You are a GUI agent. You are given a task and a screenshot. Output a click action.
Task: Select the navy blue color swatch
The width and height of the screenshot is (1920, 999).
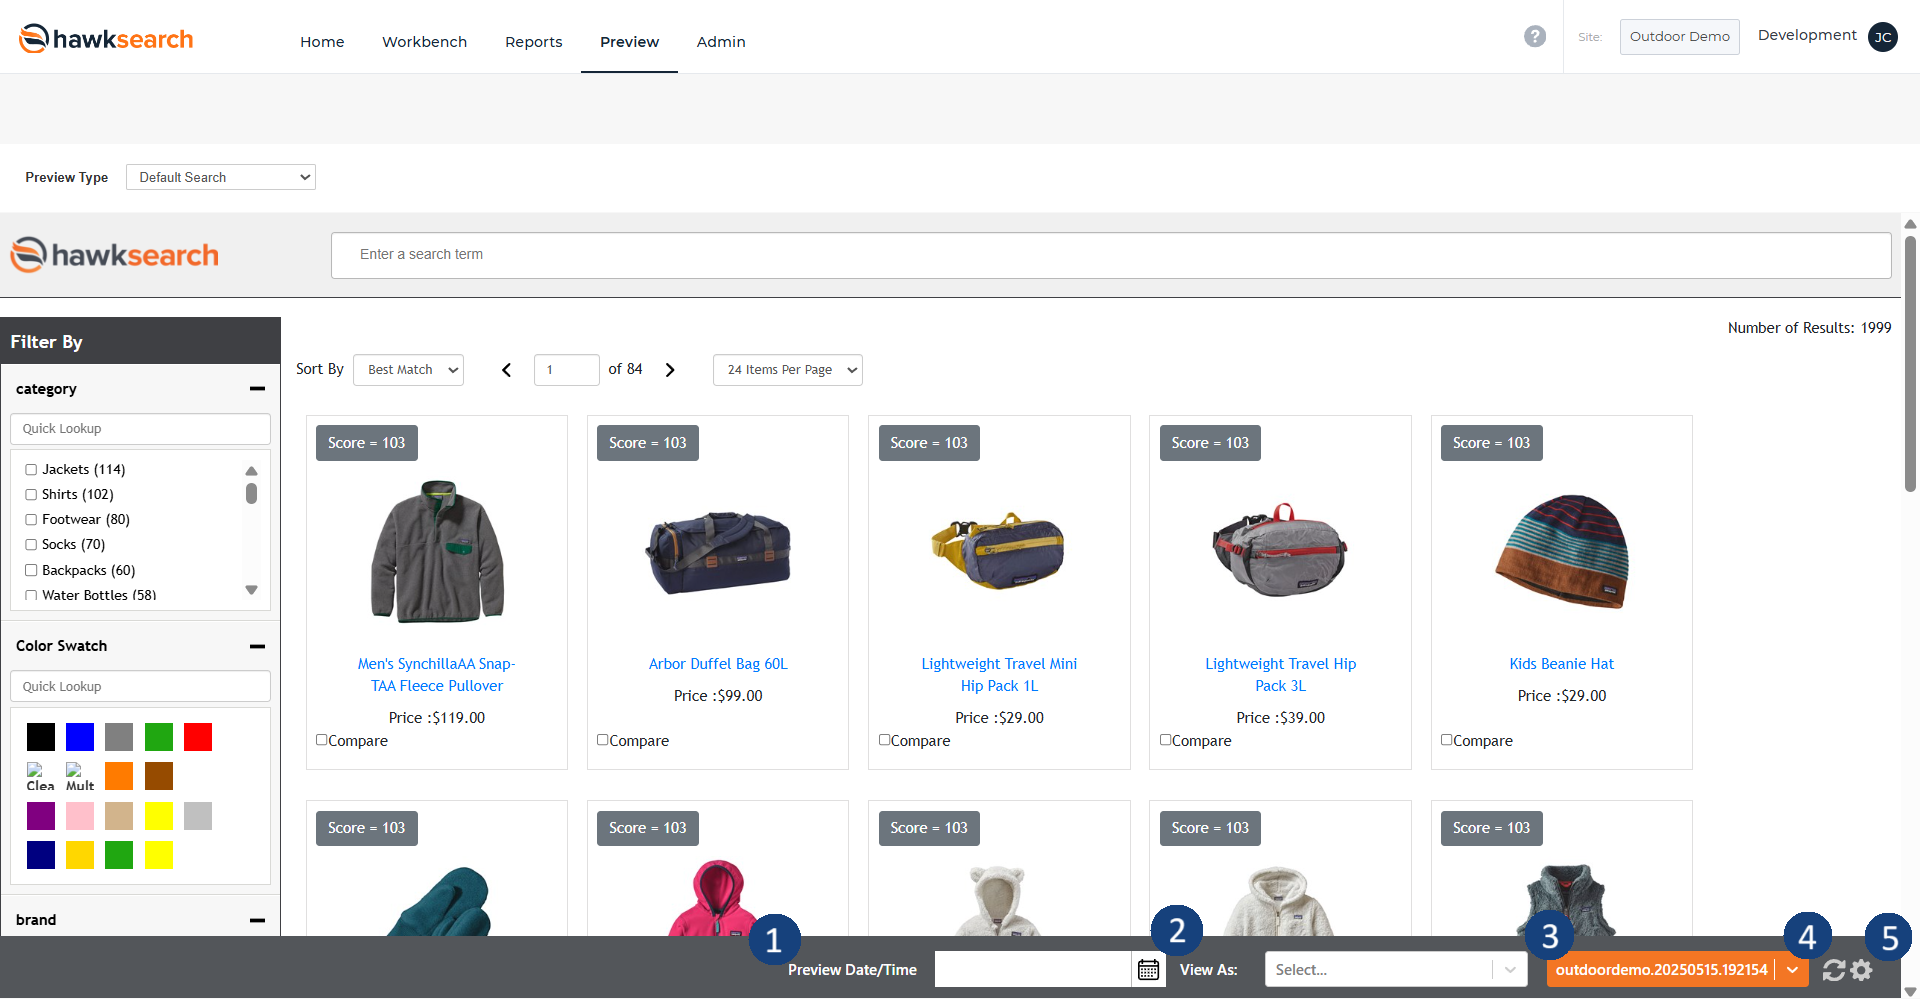[x=41, y=855]
